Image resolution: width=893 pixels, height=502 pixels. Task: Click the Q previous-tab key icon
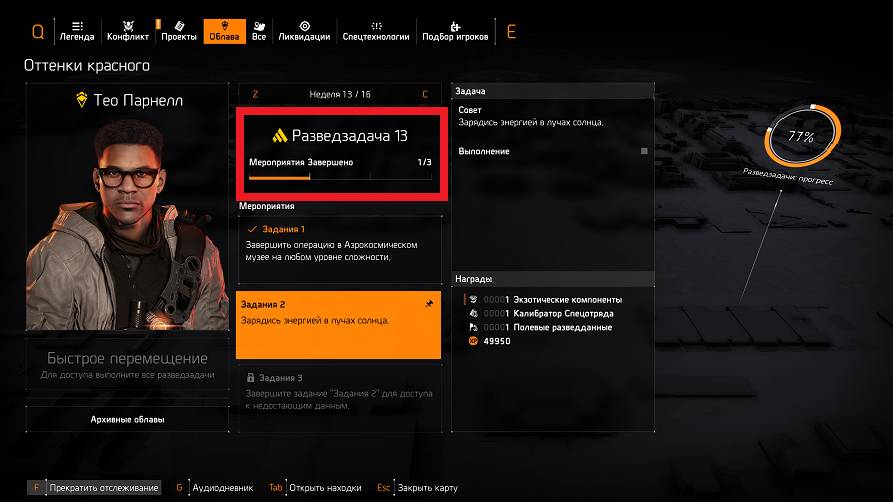[x=38, y=32]
